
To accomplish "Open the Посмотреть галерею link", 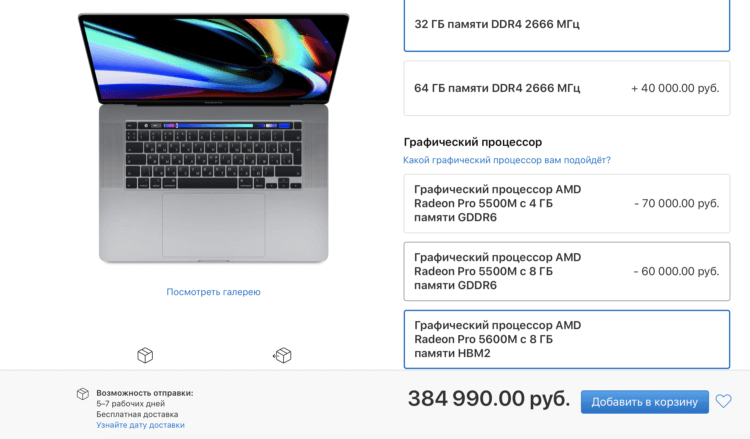I will pyautogui.click(x=213, y=292).
